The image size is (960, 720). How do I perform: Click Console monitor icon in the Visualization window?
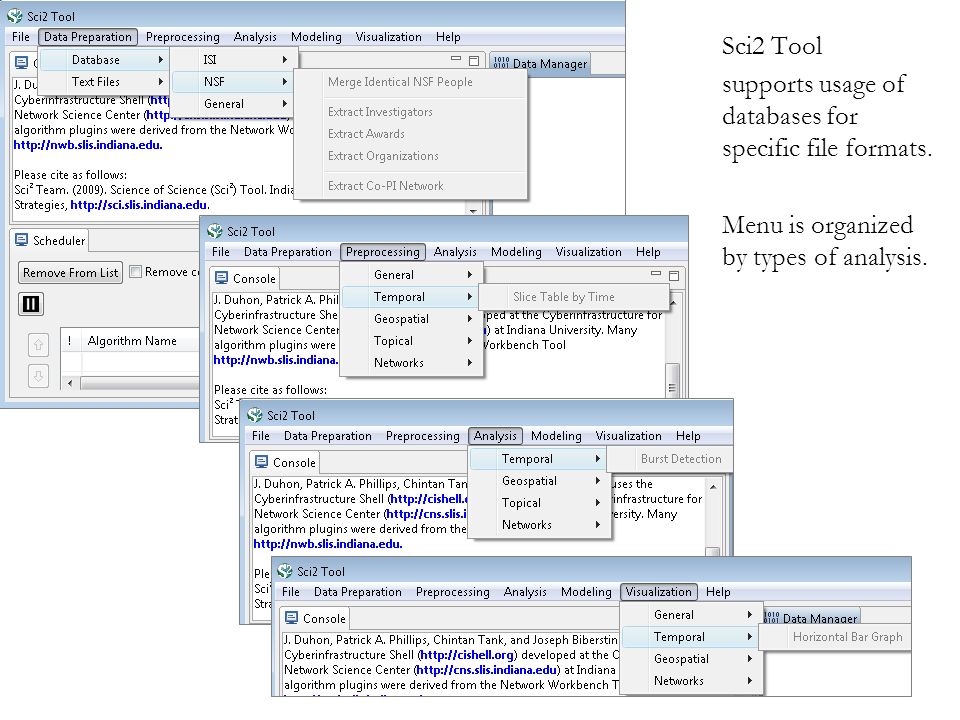291,618
